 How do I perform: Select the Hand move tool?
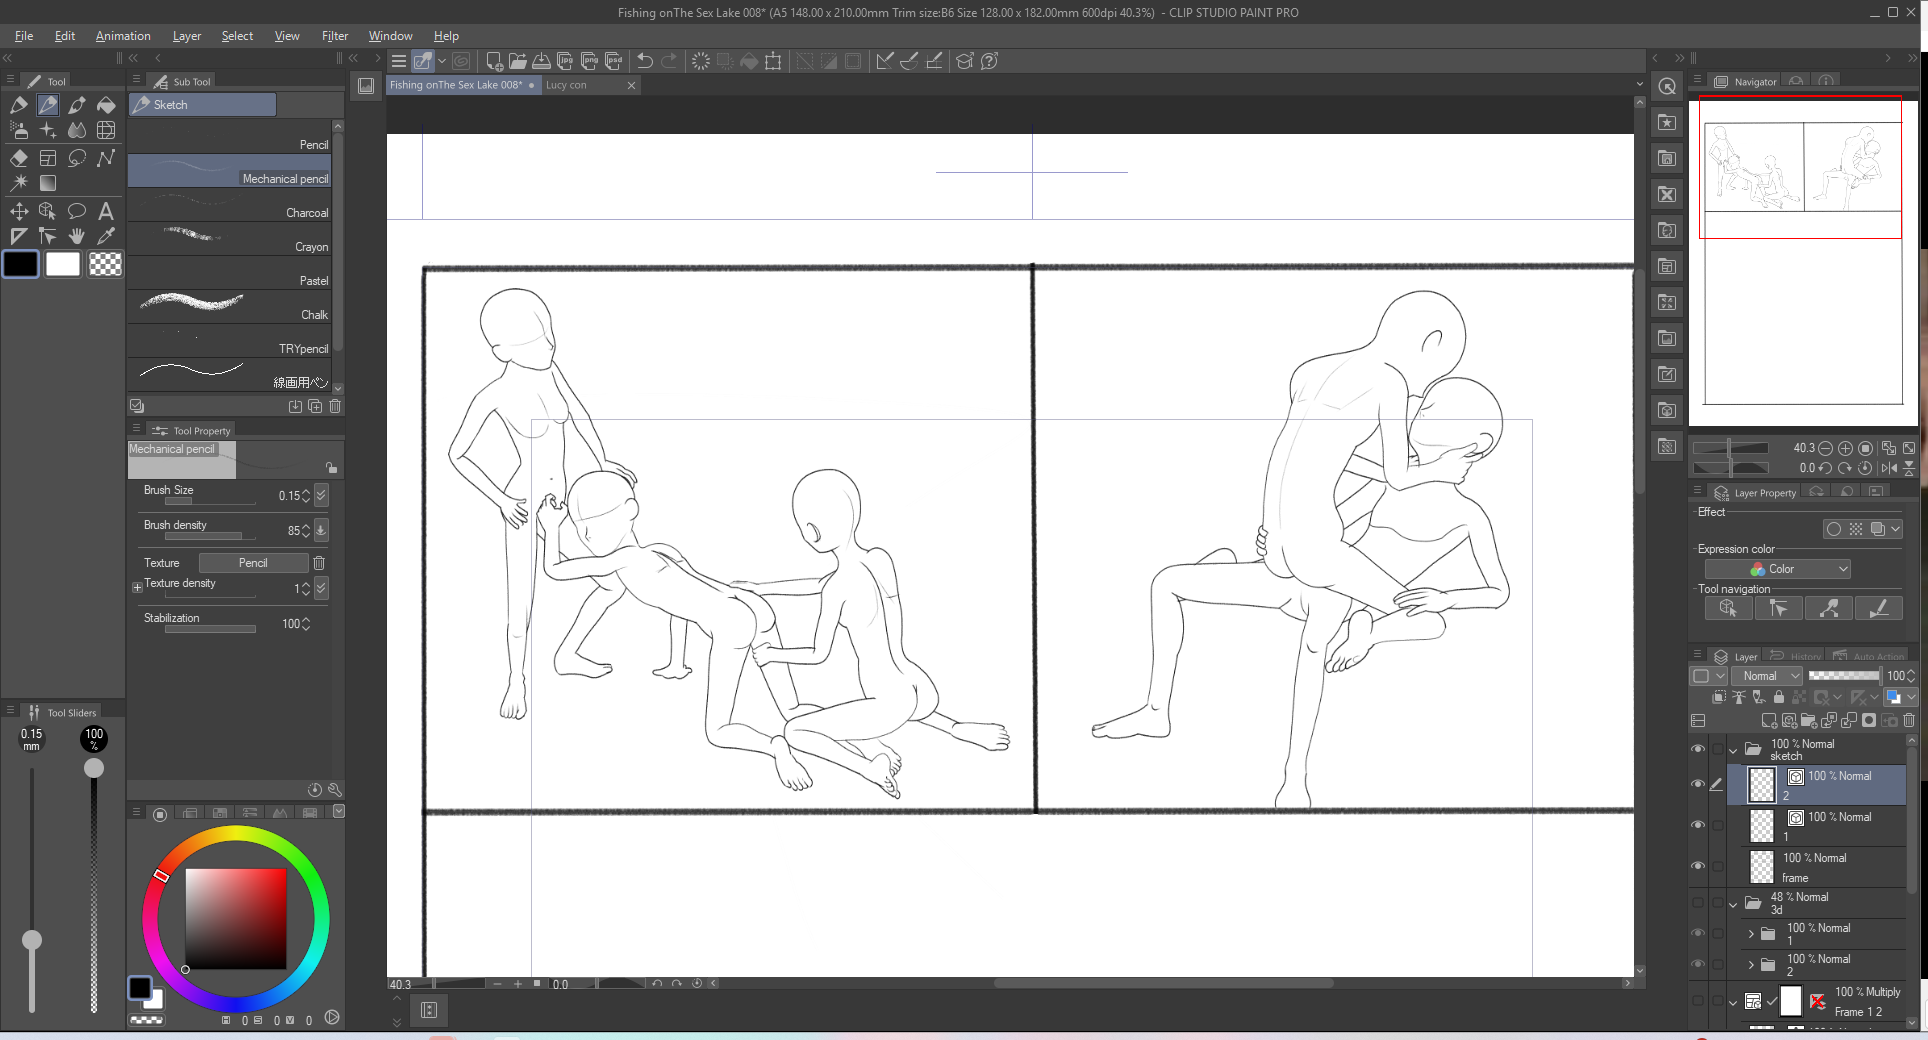(76, 236)
